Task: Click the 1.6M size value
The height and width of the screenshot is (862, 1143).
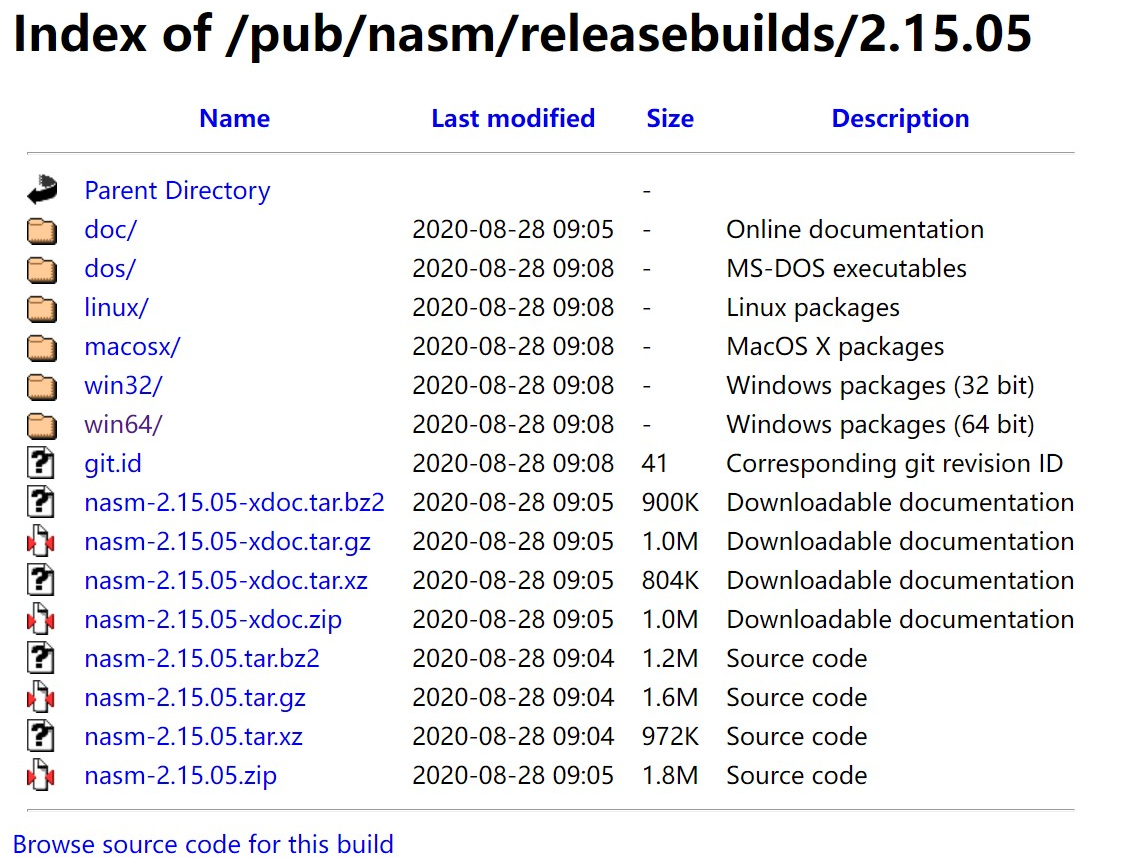Action: [x=670, y=697]
